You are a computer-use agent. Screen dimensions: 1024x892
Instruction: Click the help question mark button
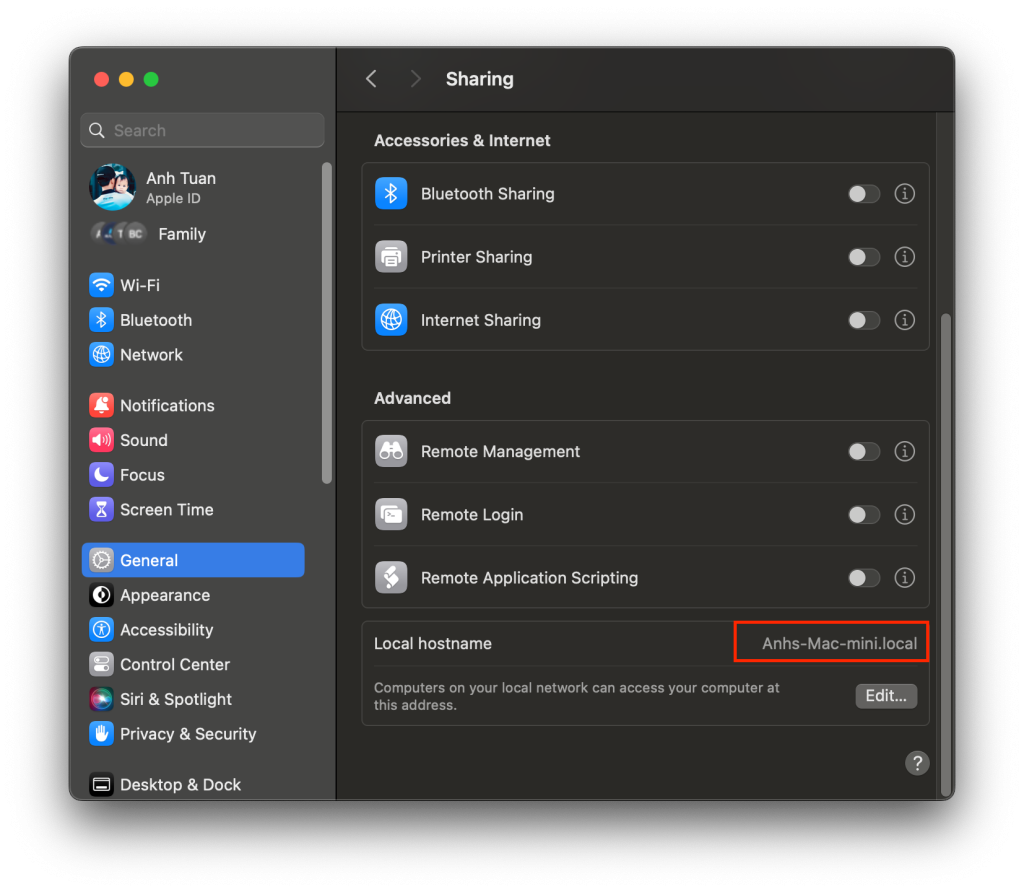click(x=917, y=763)
